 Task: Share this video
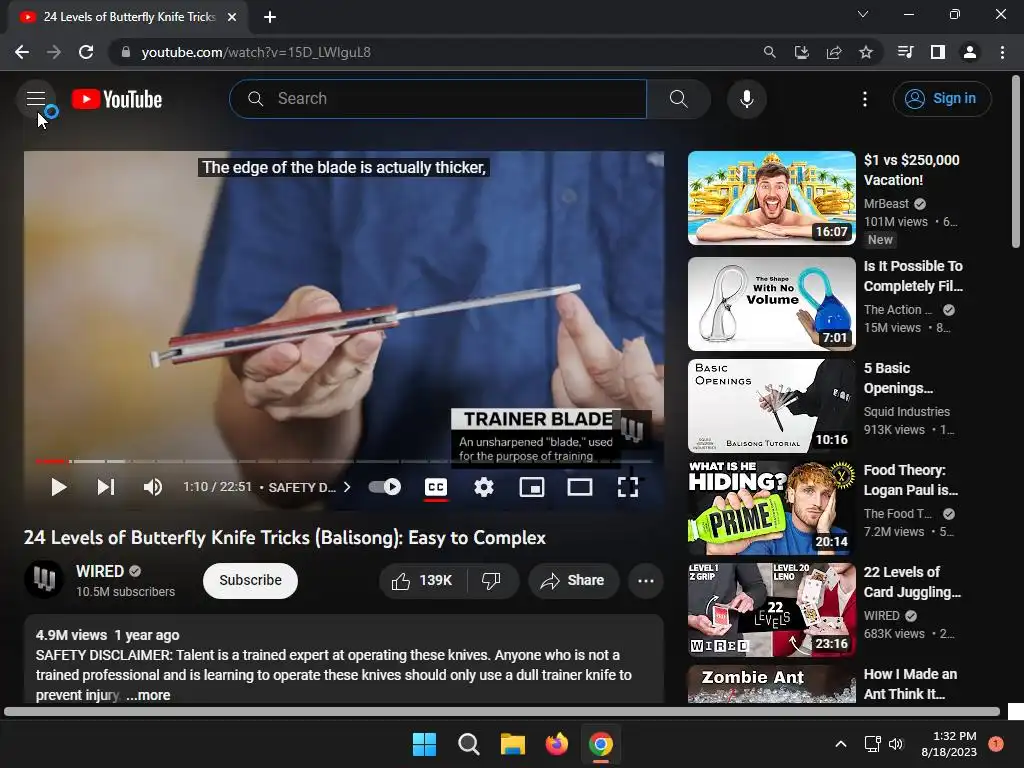[573, 581]
